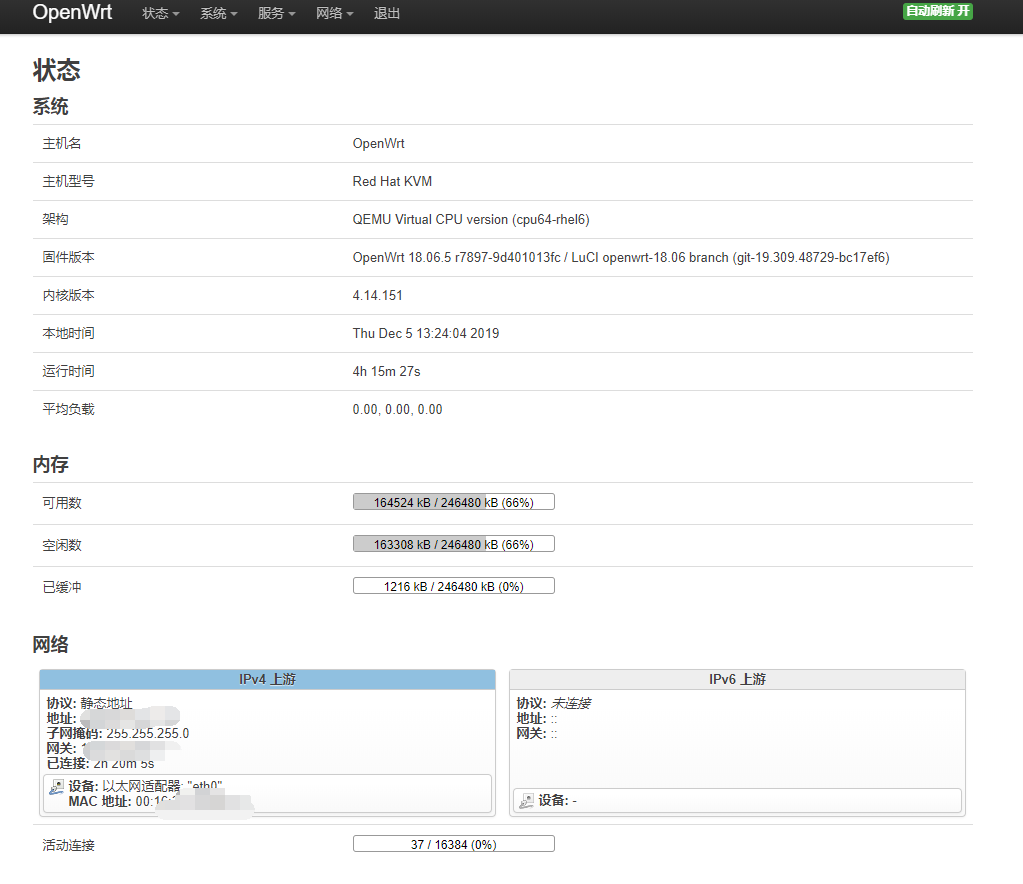Image resolution: width=1023 pixels, height=884 pixels.
Task: Click the 状态 page title heading
Action: coord(57,70)
